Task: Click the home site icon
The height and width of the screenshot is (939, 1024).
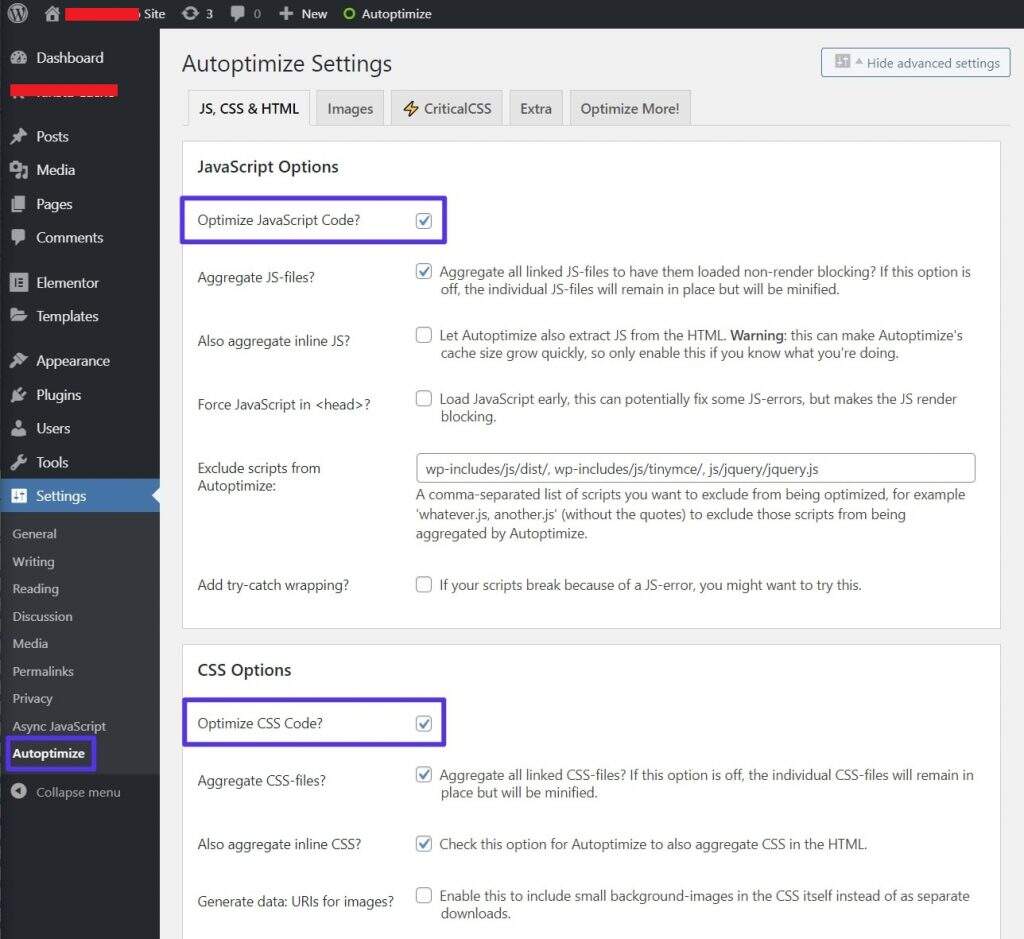Action: pyautogui.click(x=53, y=14)
